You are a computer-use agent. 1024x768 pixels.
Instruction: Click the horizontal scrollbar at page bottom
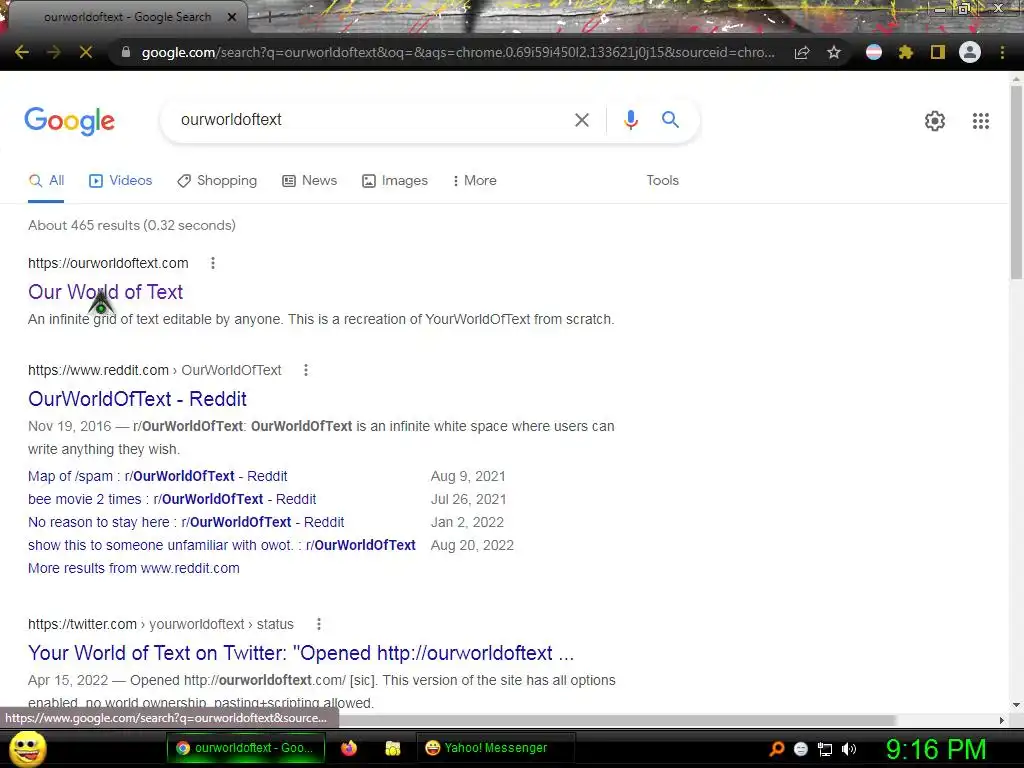617,720
